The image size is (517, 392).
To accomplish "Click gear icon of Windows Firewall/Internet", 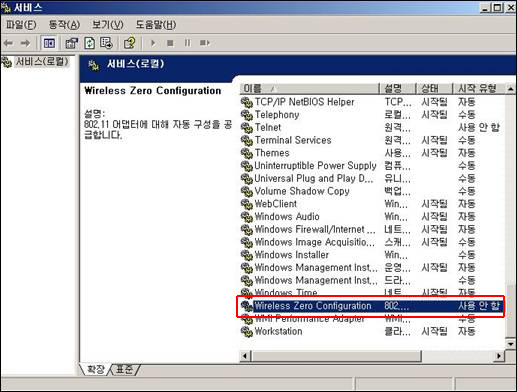I will pos(247,229).
